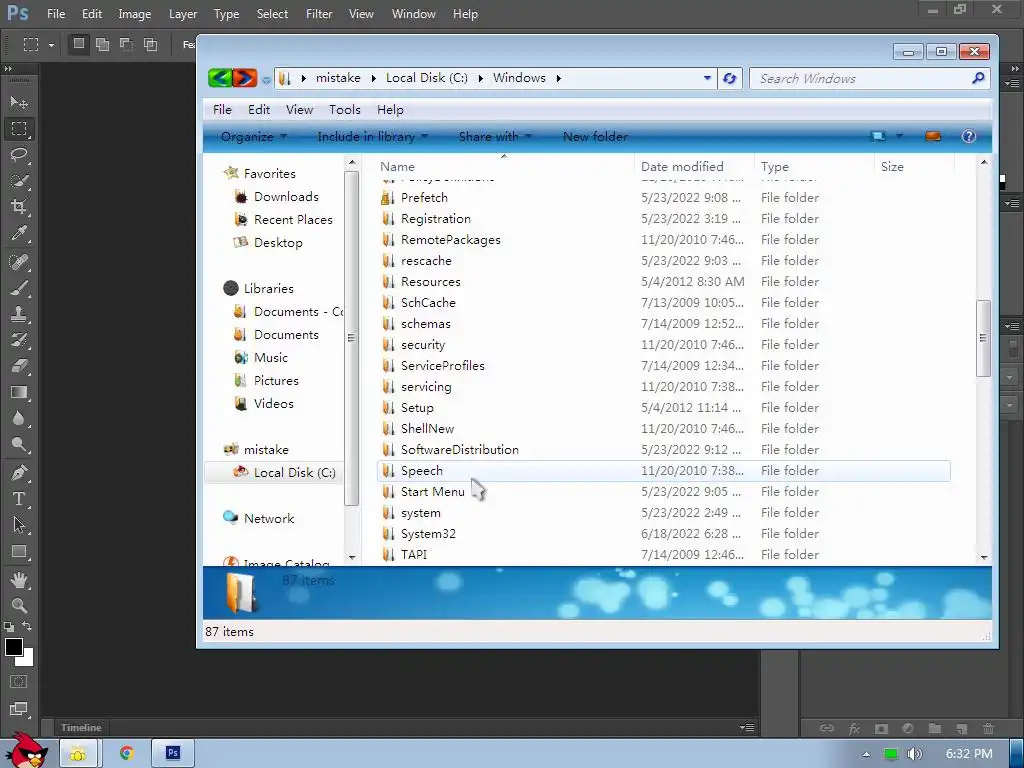Select the Horizontal Type tool
Screen dimensions: 1024x768
coord(19,499)
